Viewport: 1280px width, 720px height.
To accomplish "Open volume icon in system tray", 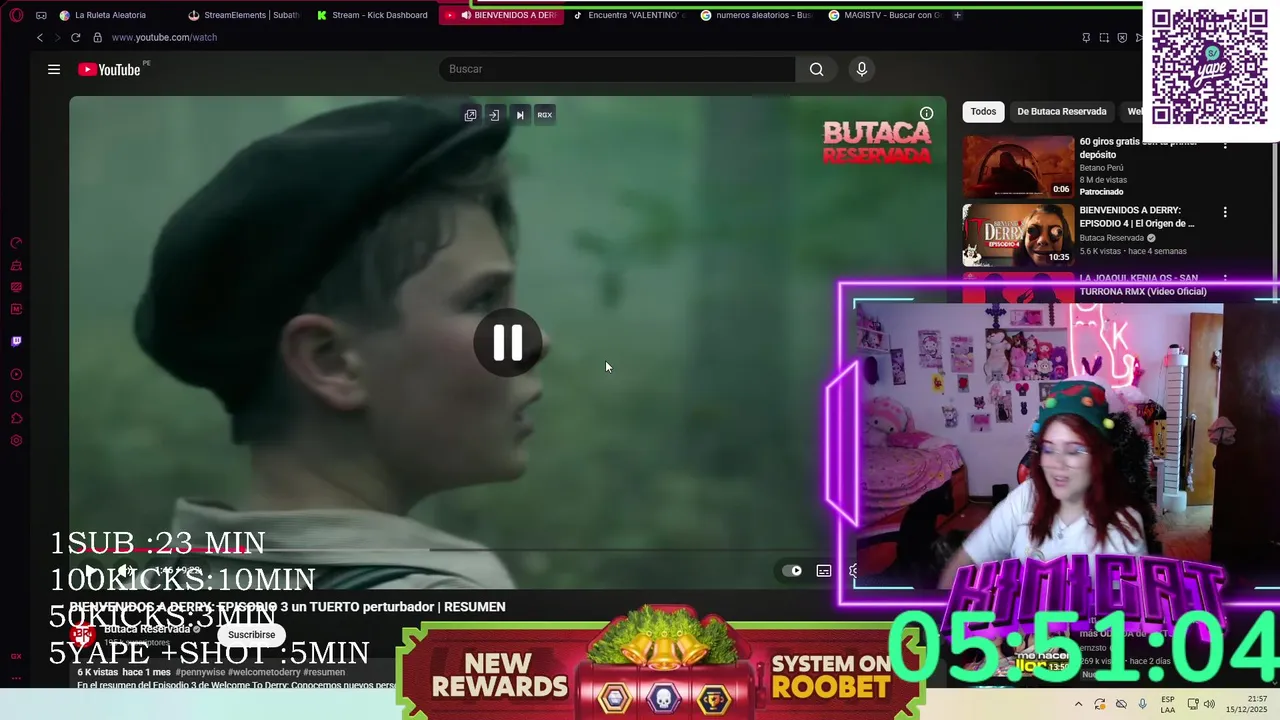I will [1209, 704].
